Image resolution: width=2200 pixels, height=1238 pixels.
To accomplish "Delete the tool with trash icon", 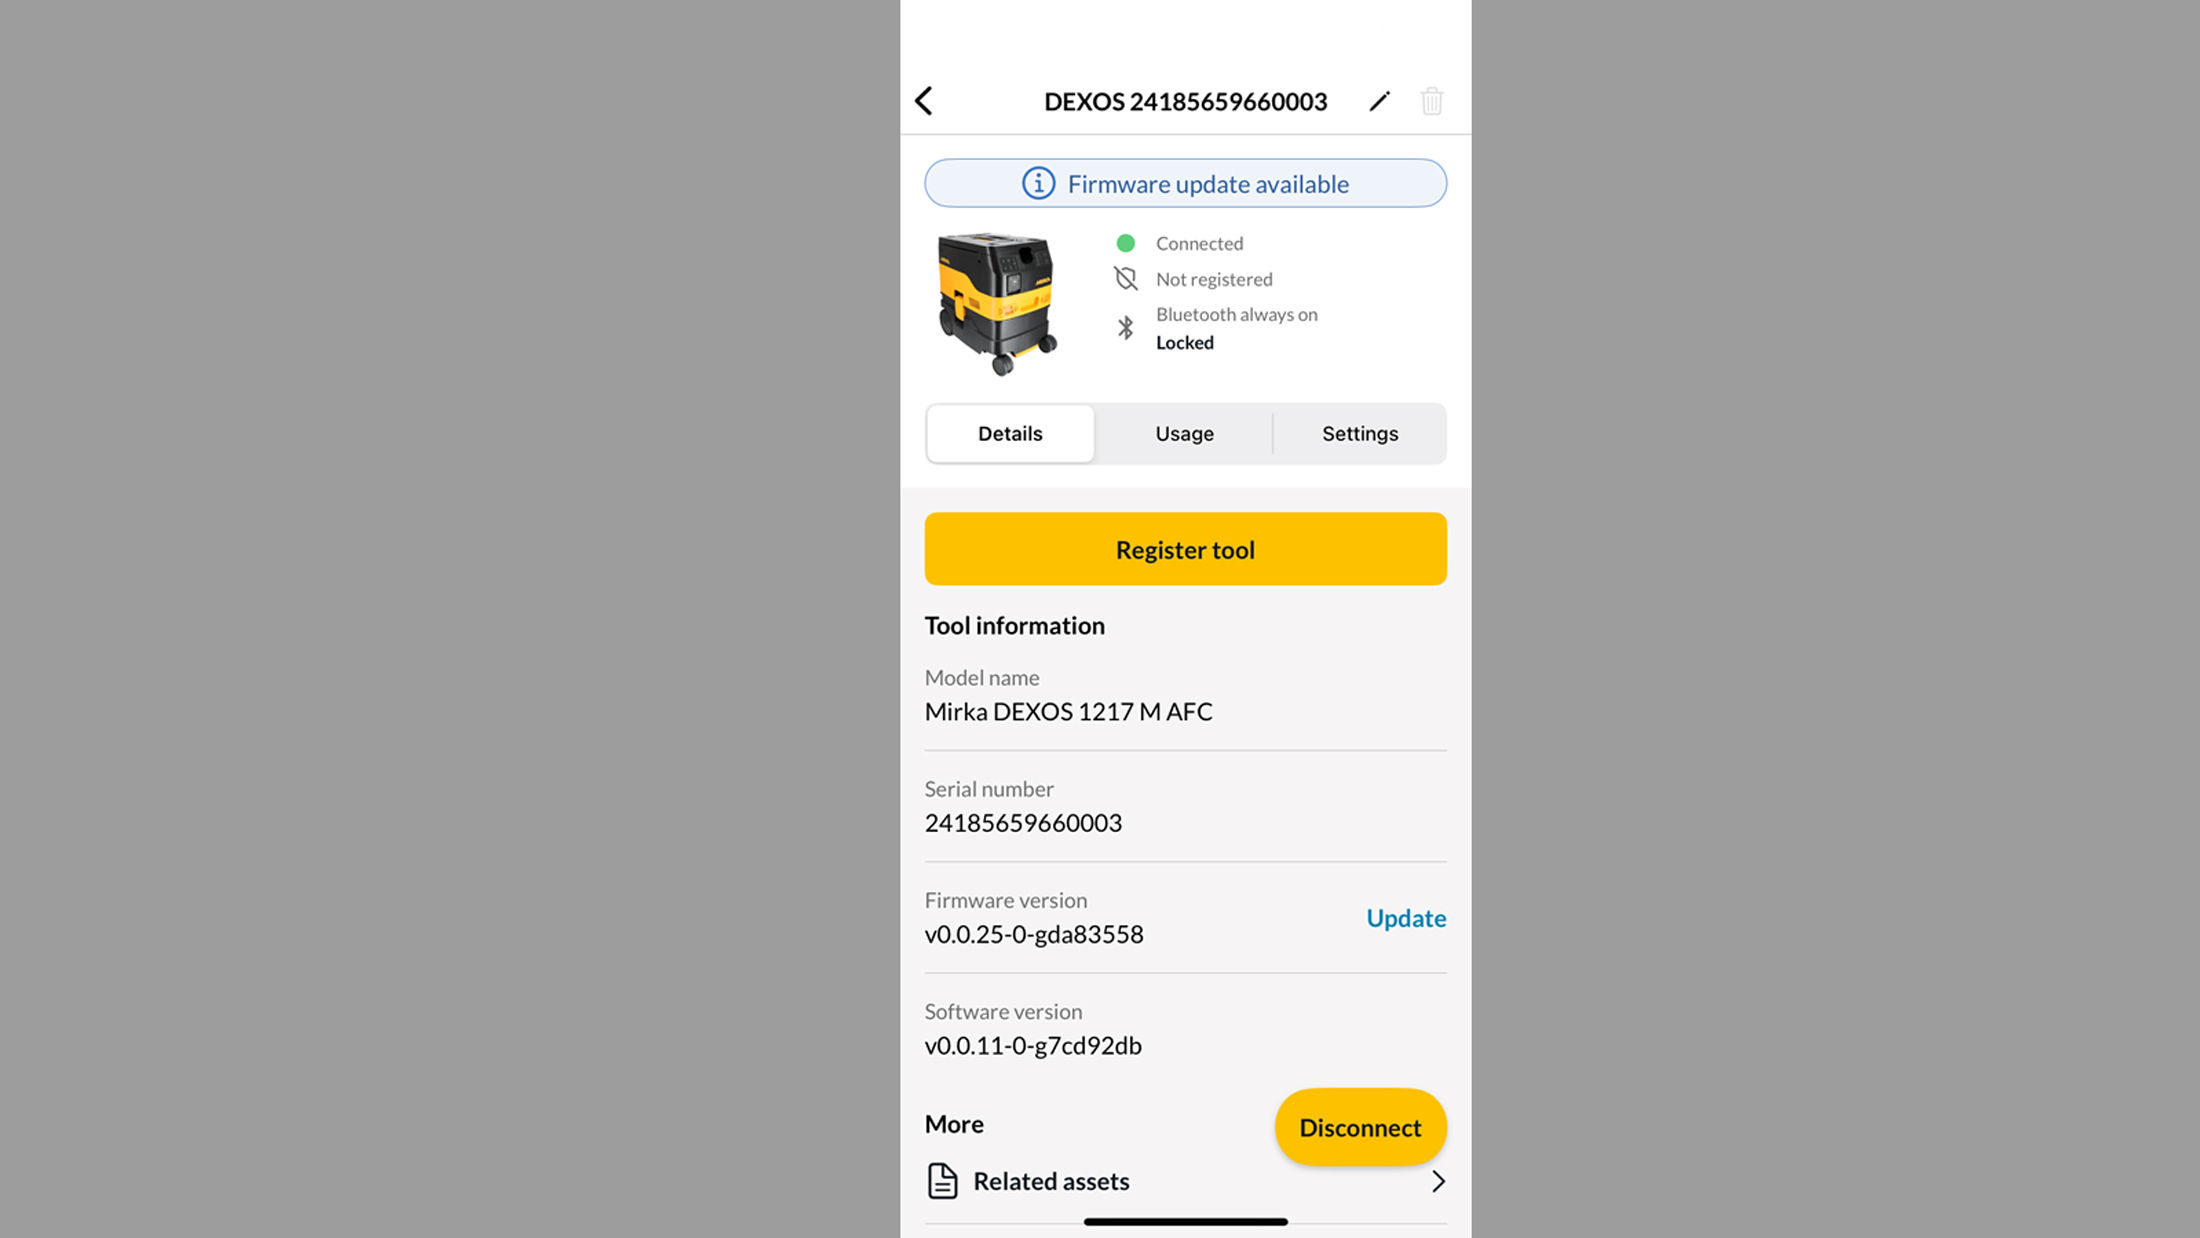I will click(x=1432, y=101).
